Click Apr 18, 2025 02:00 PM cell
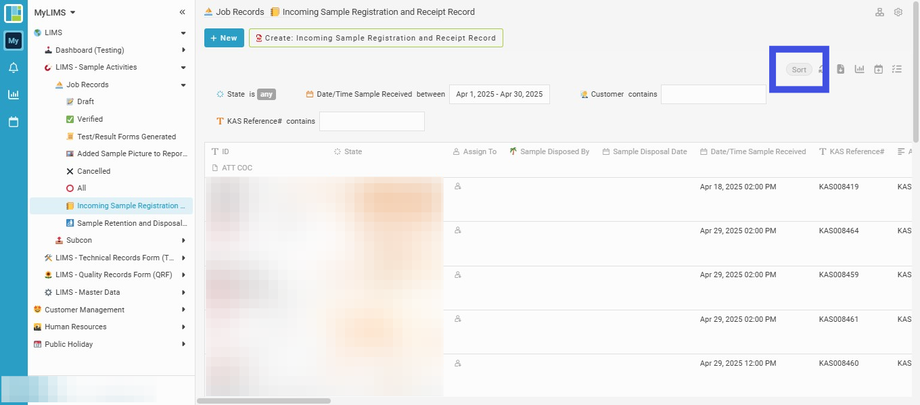This screenshot has width=920, height=405. click(738, 187)
